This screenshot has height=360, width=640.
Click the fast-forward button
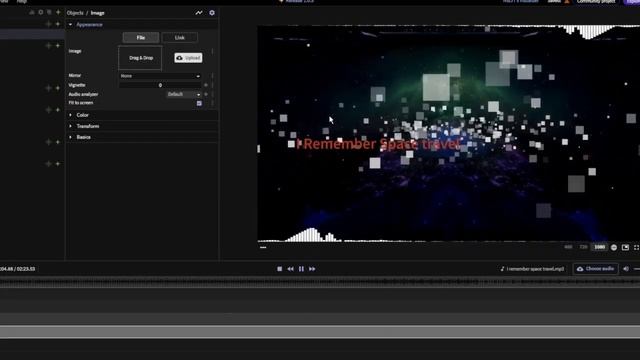pyautogui.click(x=312, y=269)
